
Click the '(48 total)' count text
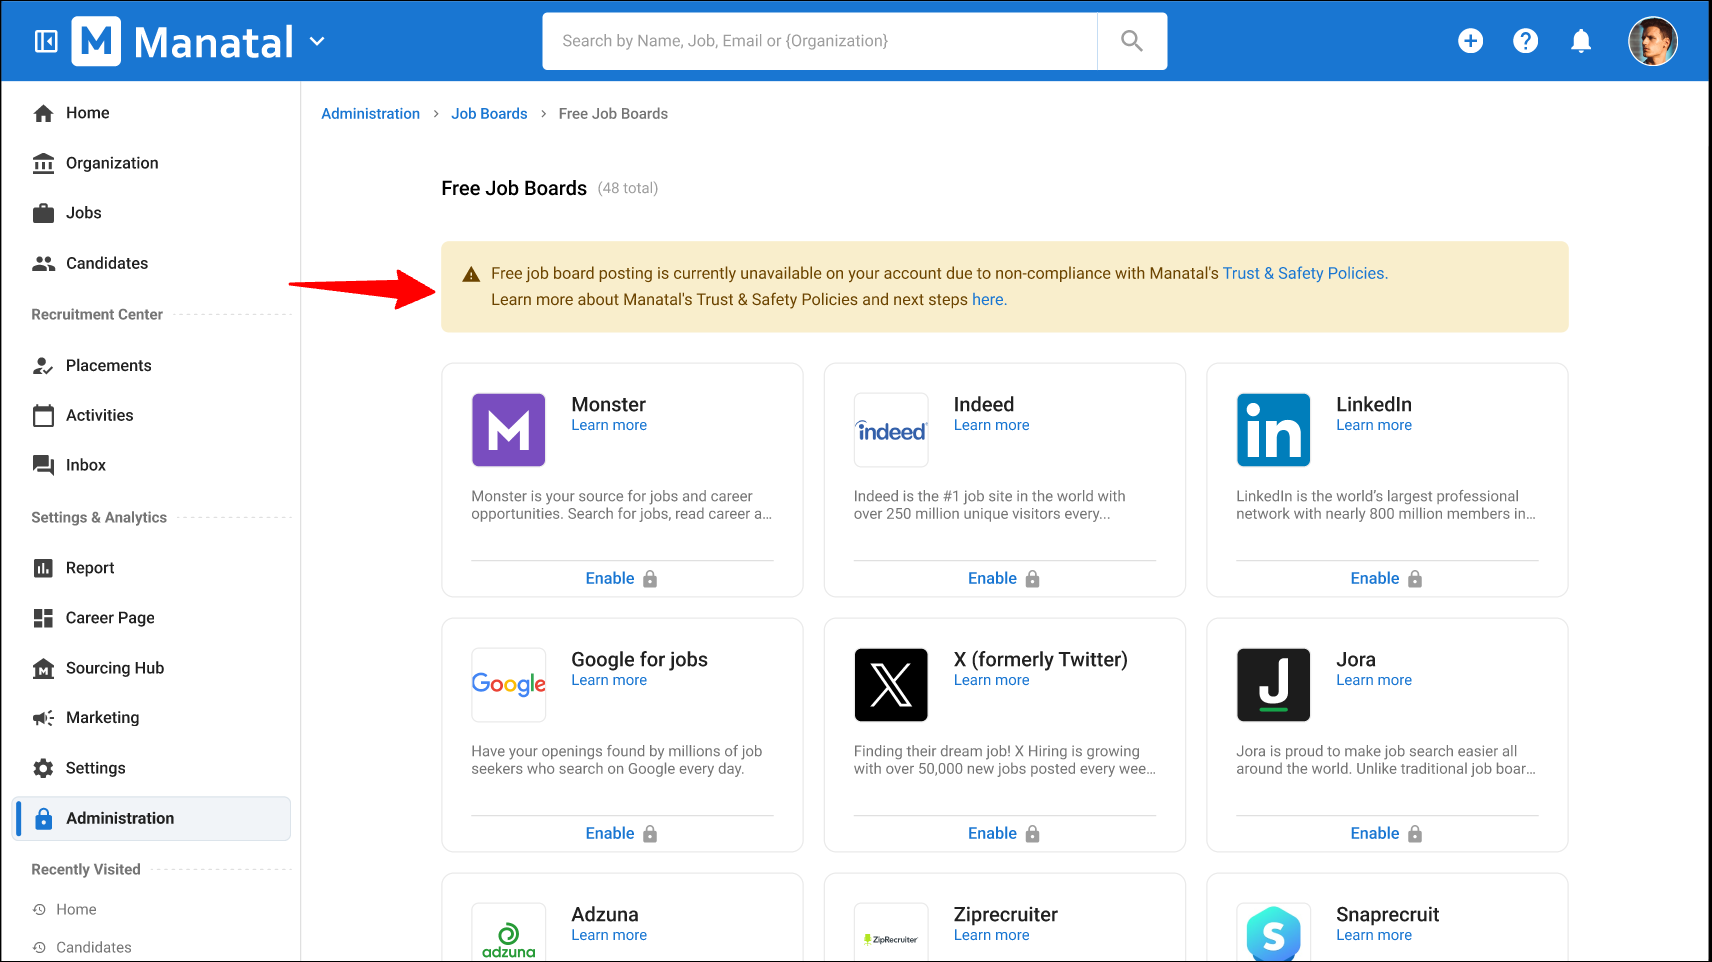point(628,188)
